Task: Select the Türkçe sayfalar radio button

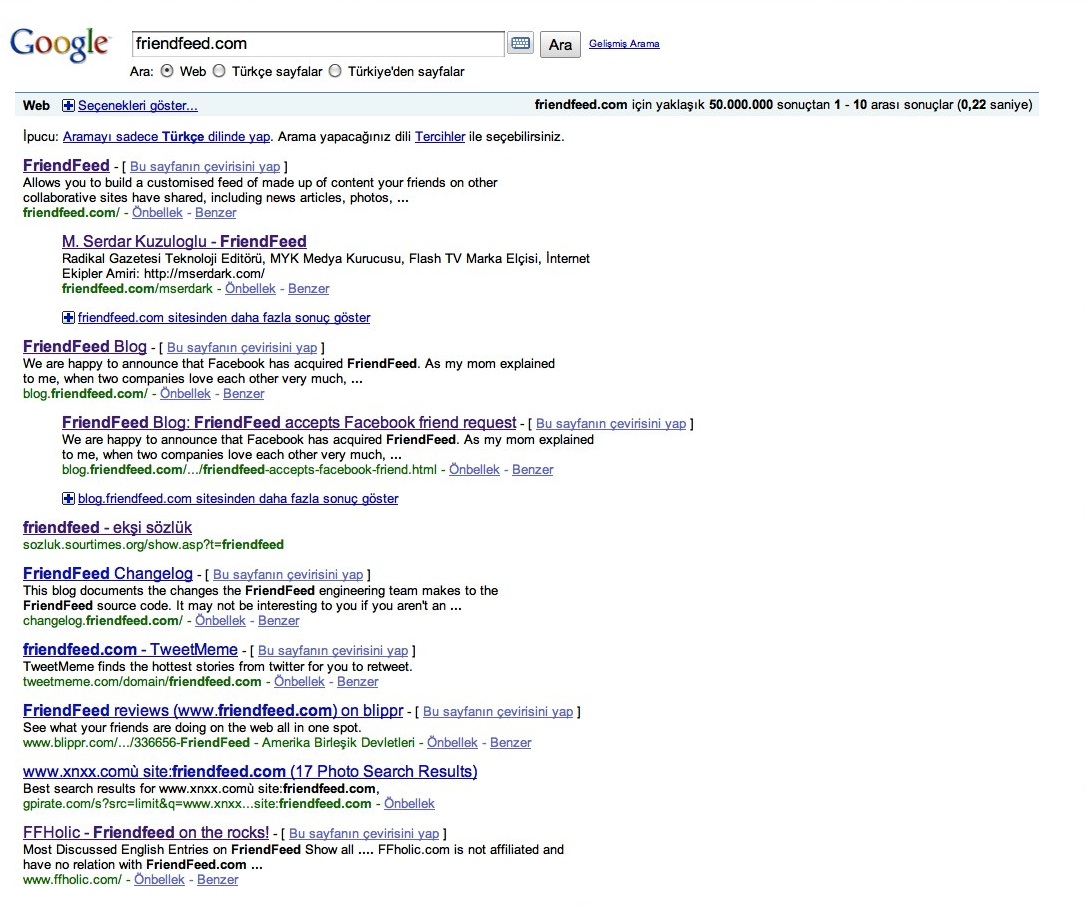Action: click(x=219, y=71)
